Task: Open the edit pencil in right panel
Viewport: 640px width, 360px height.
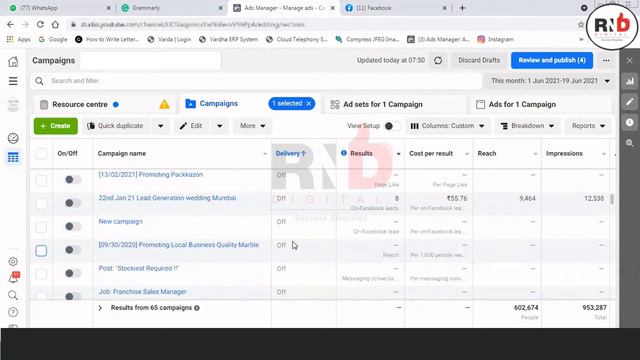Action: point(630,102)
